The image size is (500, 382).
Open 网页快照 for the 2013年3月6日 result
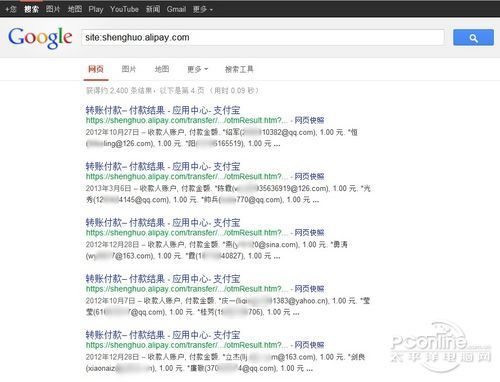[309, 176]
